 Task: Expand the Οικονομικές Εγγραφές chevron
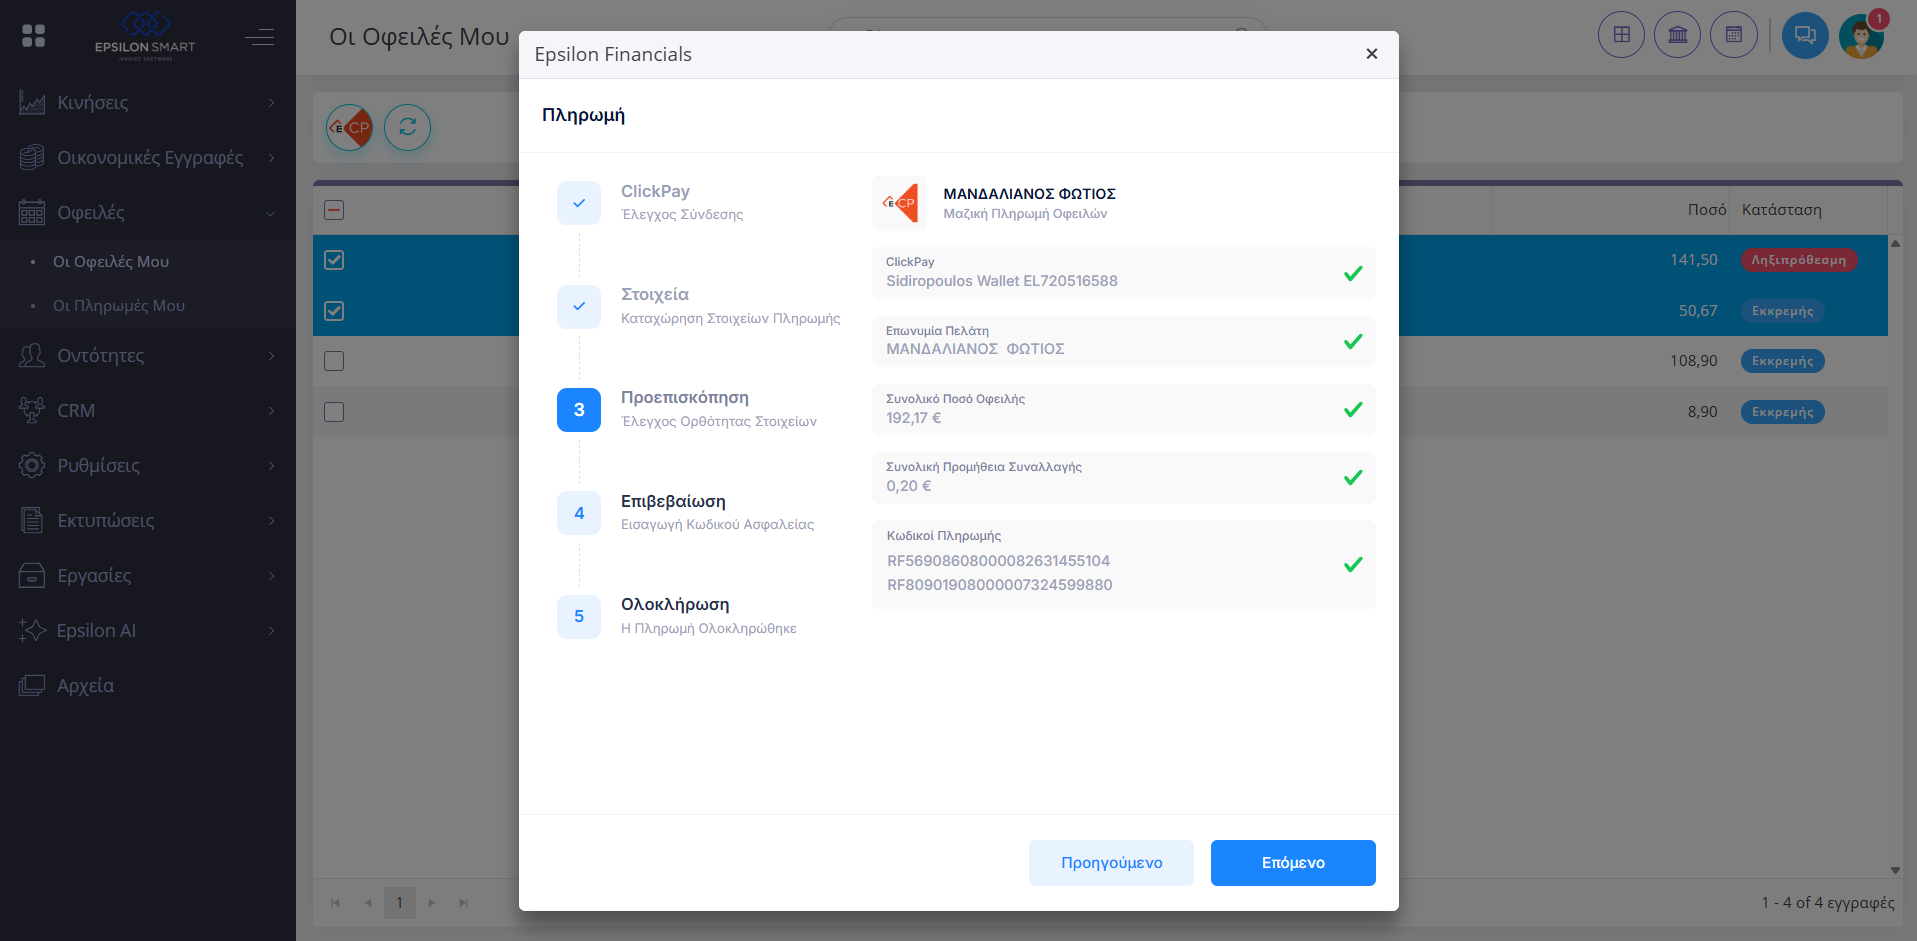[x=272, y=158]
